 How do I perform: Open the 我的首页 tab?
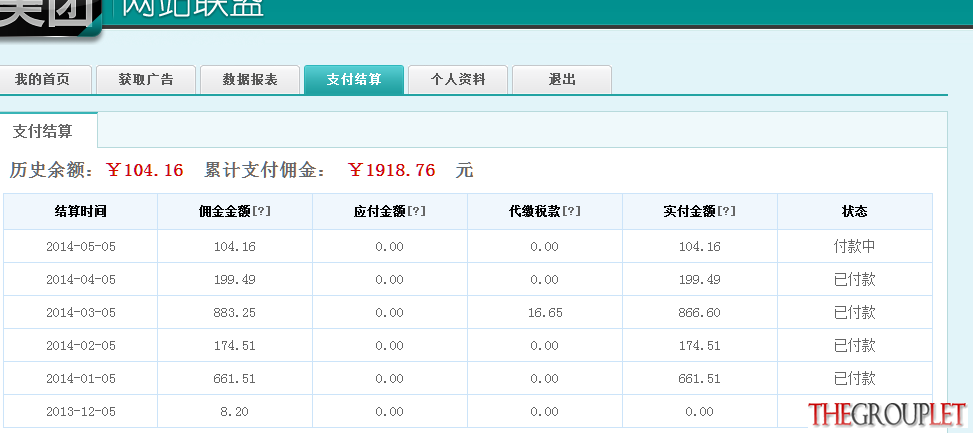point(45,80)
